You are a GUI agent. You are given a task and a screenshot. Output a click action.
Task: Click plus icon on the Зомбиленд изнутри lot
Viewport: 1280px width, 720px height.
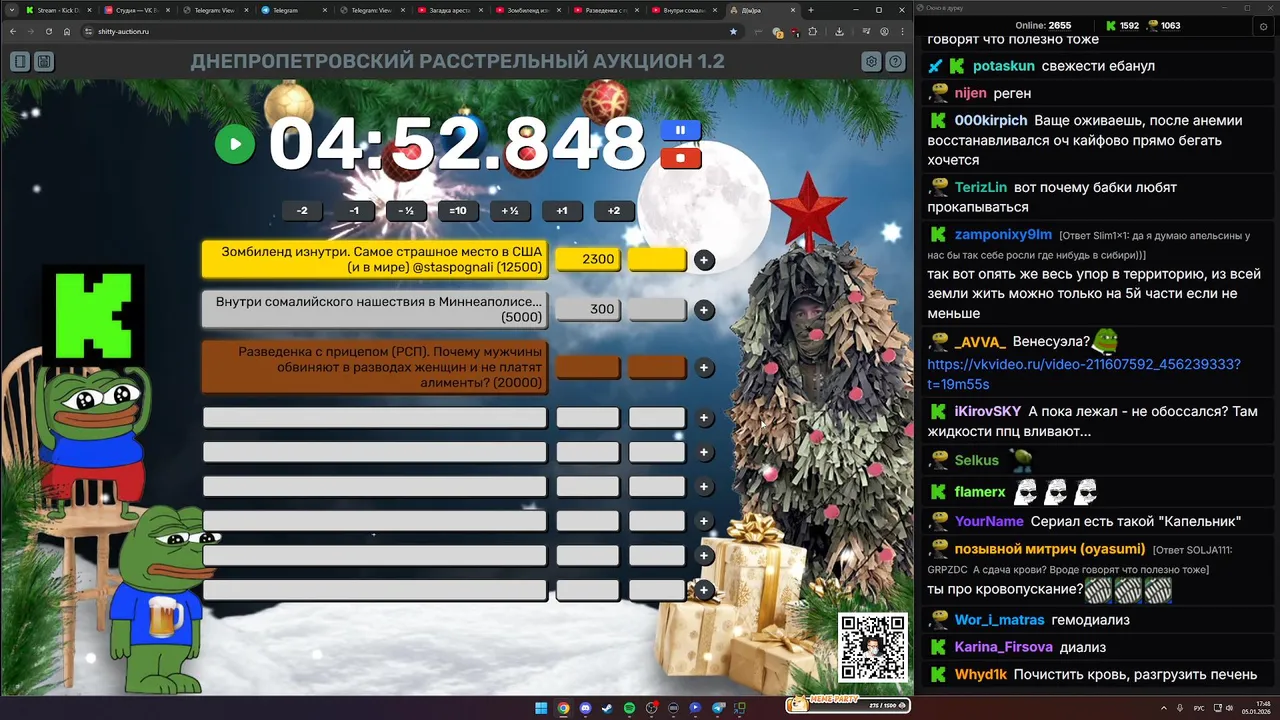pyautogui.click(x=704, y=260)
